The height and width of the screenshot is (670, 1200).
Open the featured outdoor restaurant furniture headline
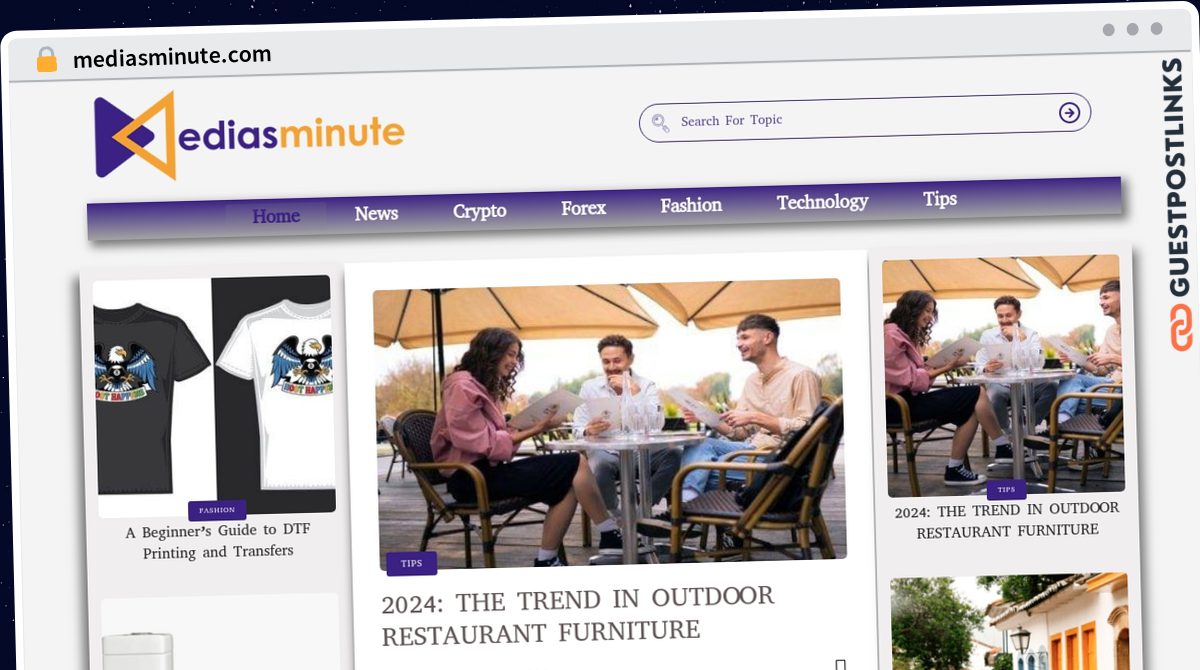pyautogui.click(x=578, y=615)
